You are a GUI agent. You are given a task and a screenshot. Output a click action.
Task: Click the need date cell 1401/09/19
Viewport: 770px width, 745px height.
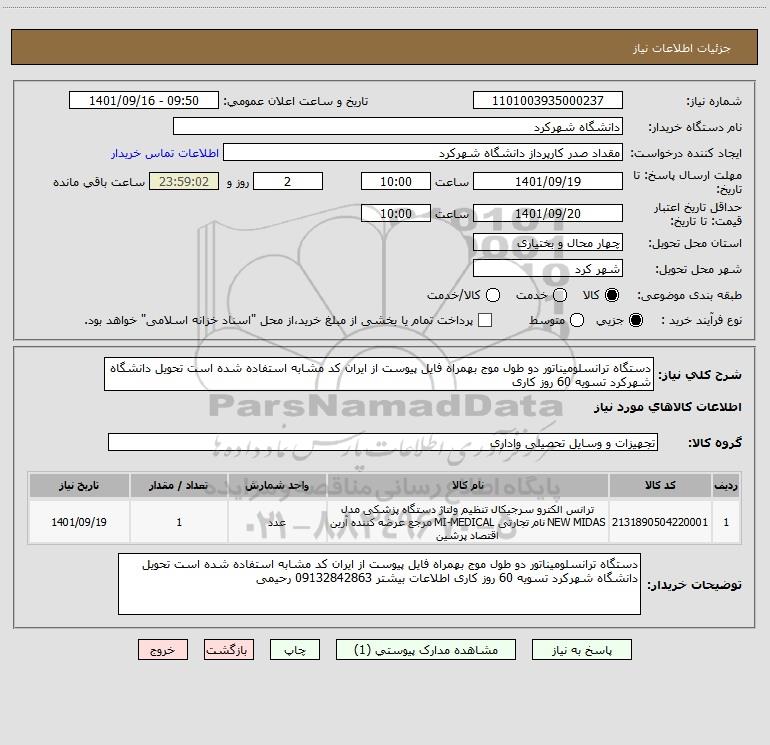[x=79, y=522]
